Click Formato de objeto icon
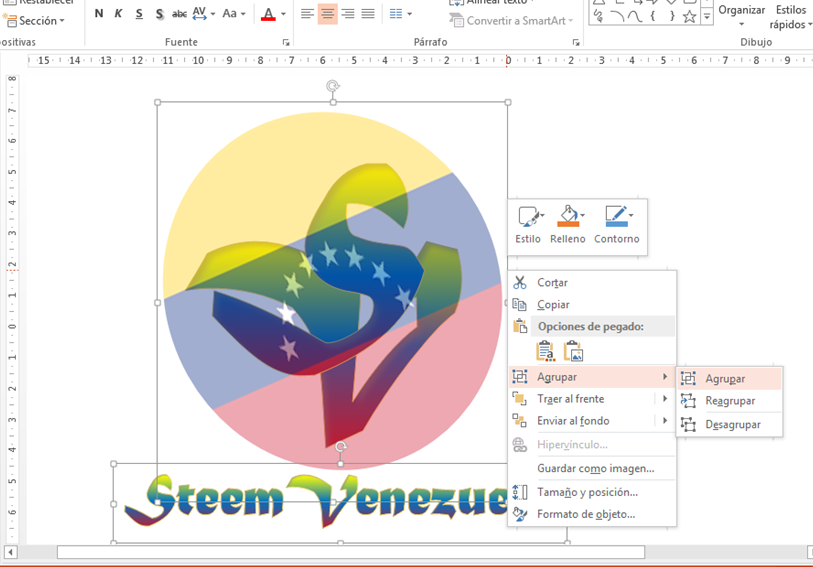 point(520,514)
